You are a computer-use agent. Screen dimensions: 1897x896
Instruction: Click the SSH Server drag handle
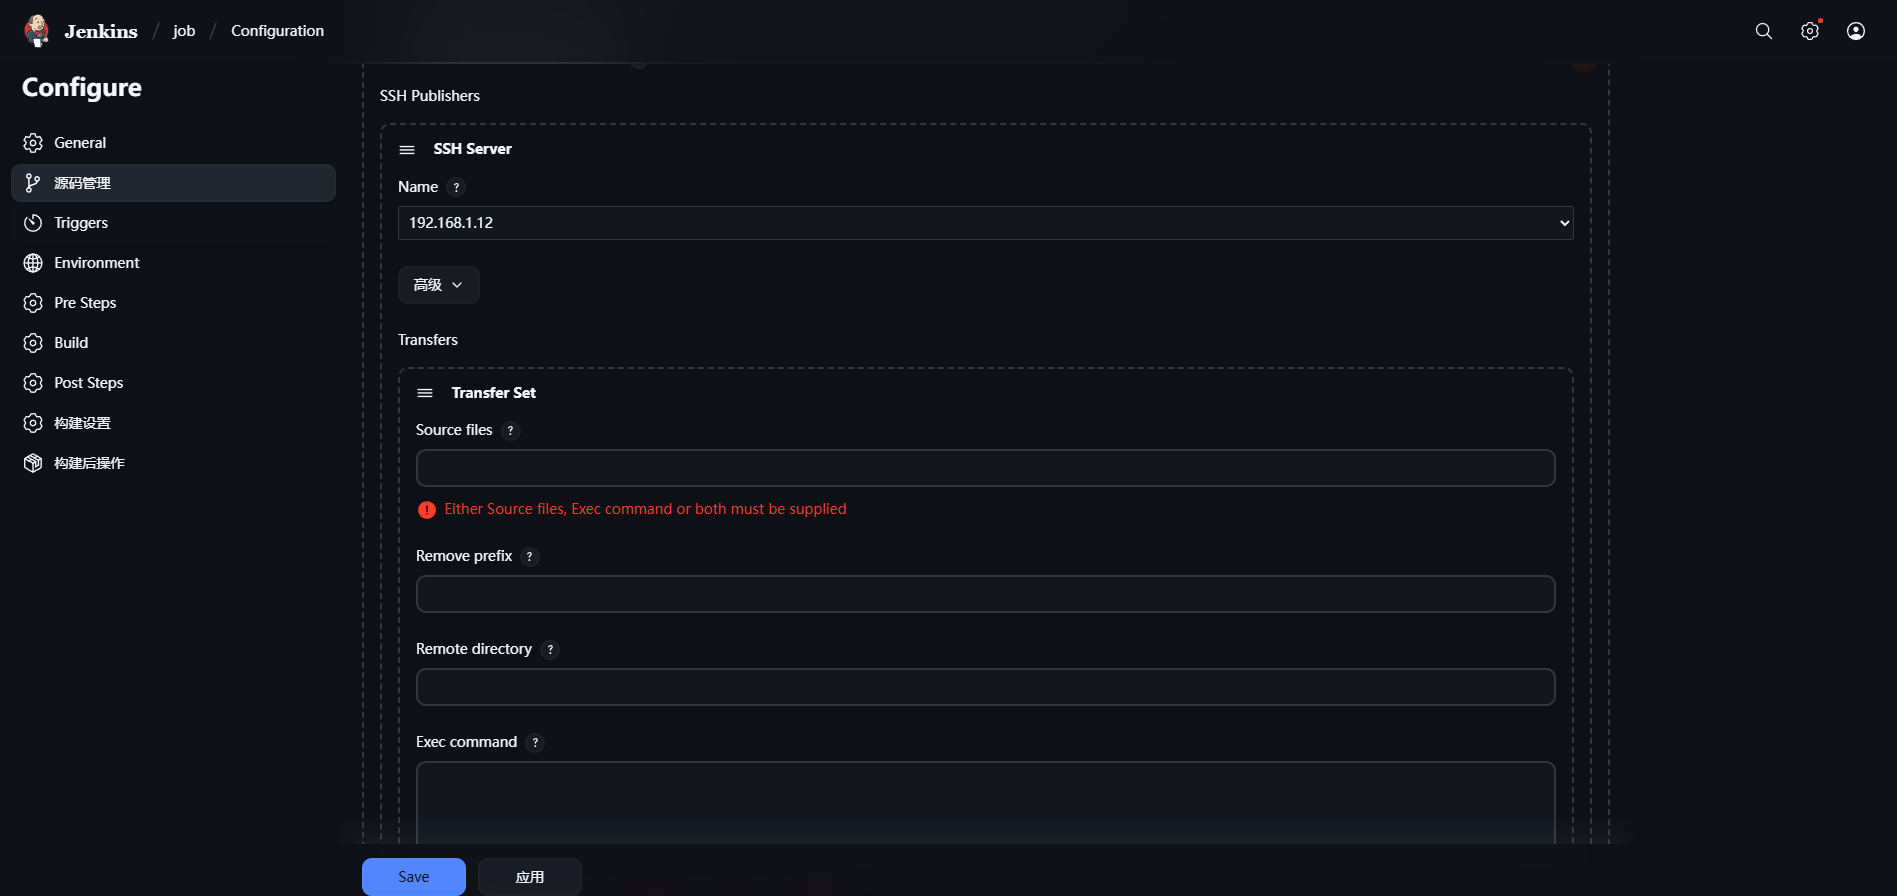click(407, 150)
